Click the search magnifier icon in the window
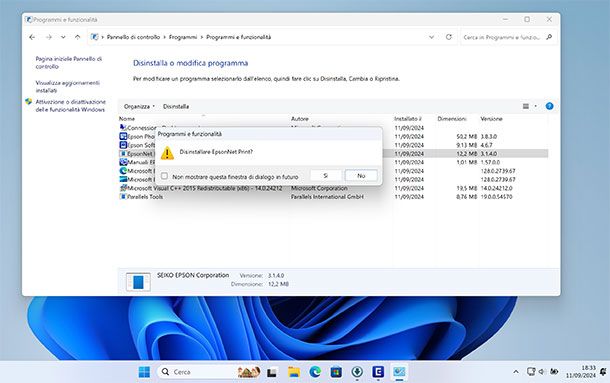Screen dimensions: 610x383 (549, 37)
